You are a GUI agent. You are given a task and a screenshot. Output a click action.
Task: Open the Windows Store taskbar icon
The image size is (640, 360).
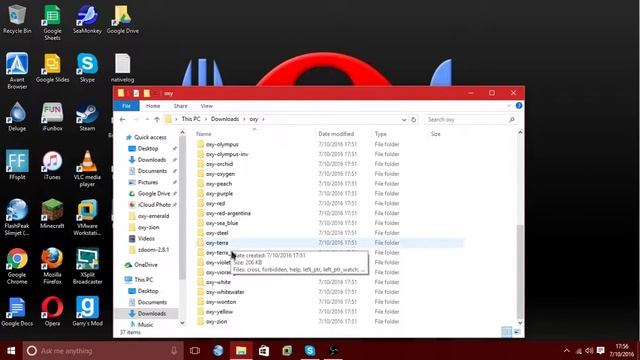(x=264, y=351)
